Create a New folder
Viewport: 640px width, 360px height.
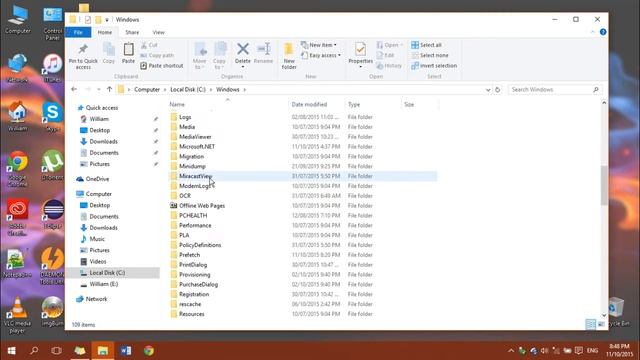(289, 56)
